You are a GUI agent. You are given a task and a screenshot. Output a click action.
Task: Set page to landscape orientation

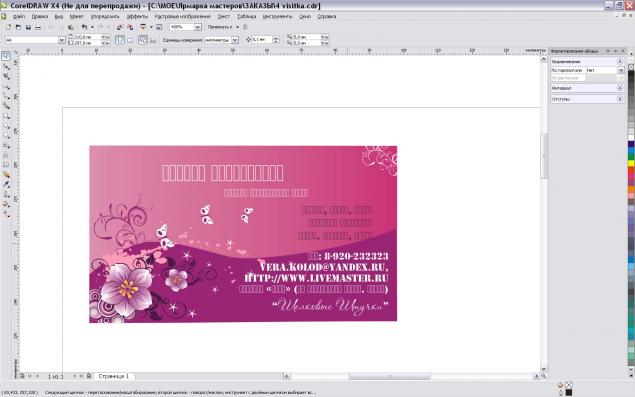point(130,40)
